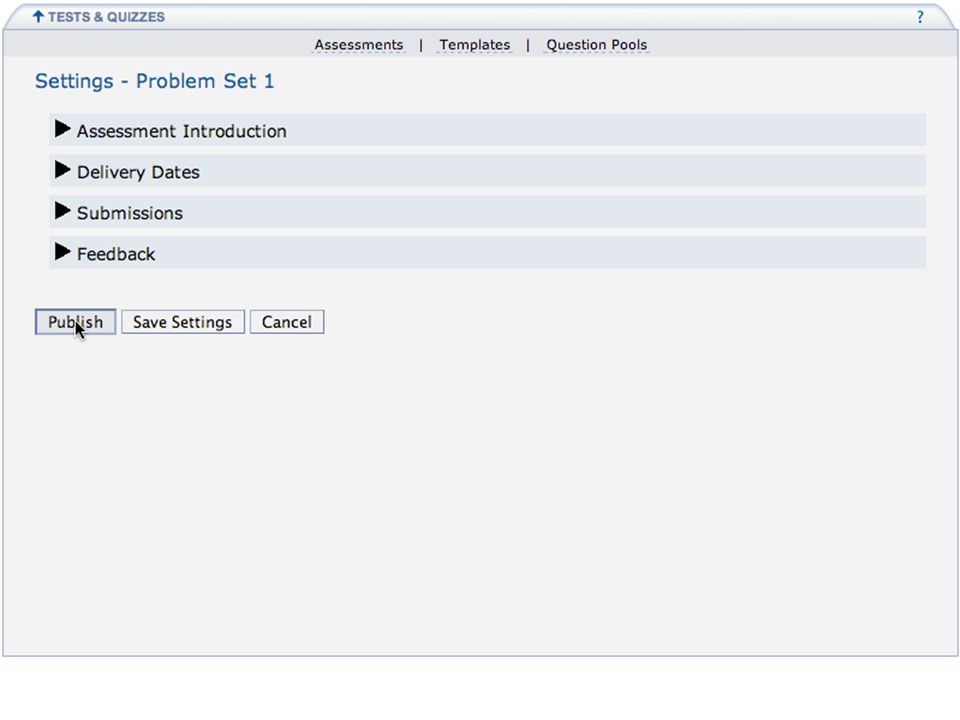
Task: Click the help question mark icon
Action: (920, 17)
